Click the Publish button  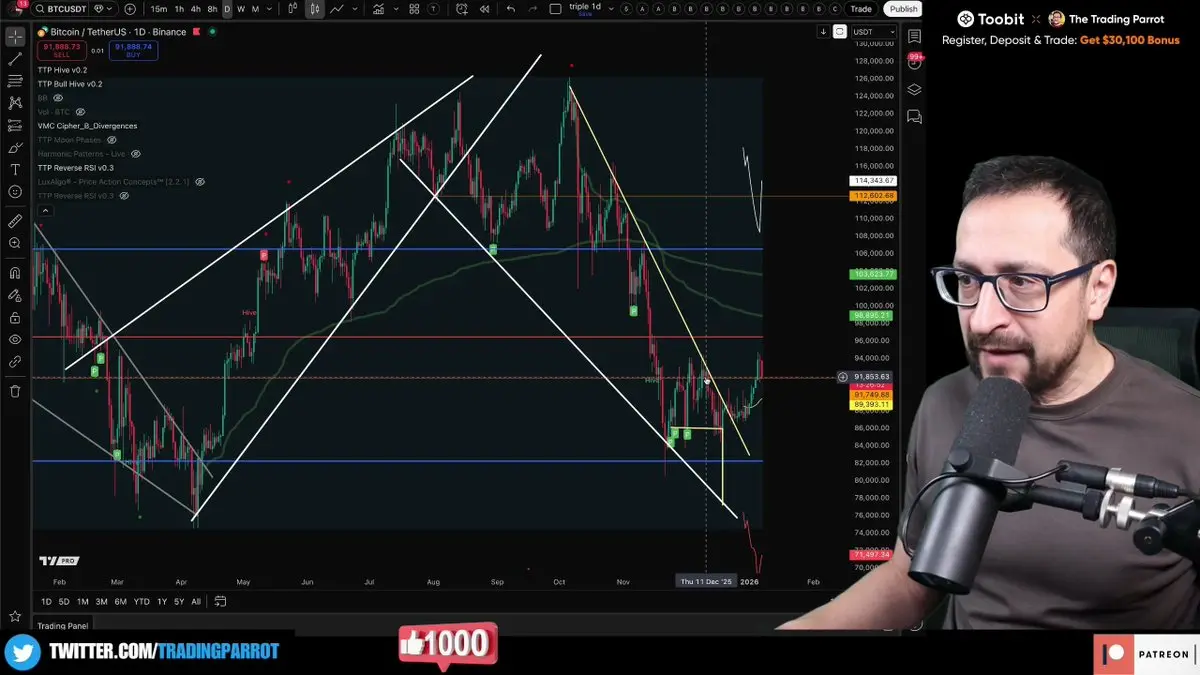click(x=903, y=9)
